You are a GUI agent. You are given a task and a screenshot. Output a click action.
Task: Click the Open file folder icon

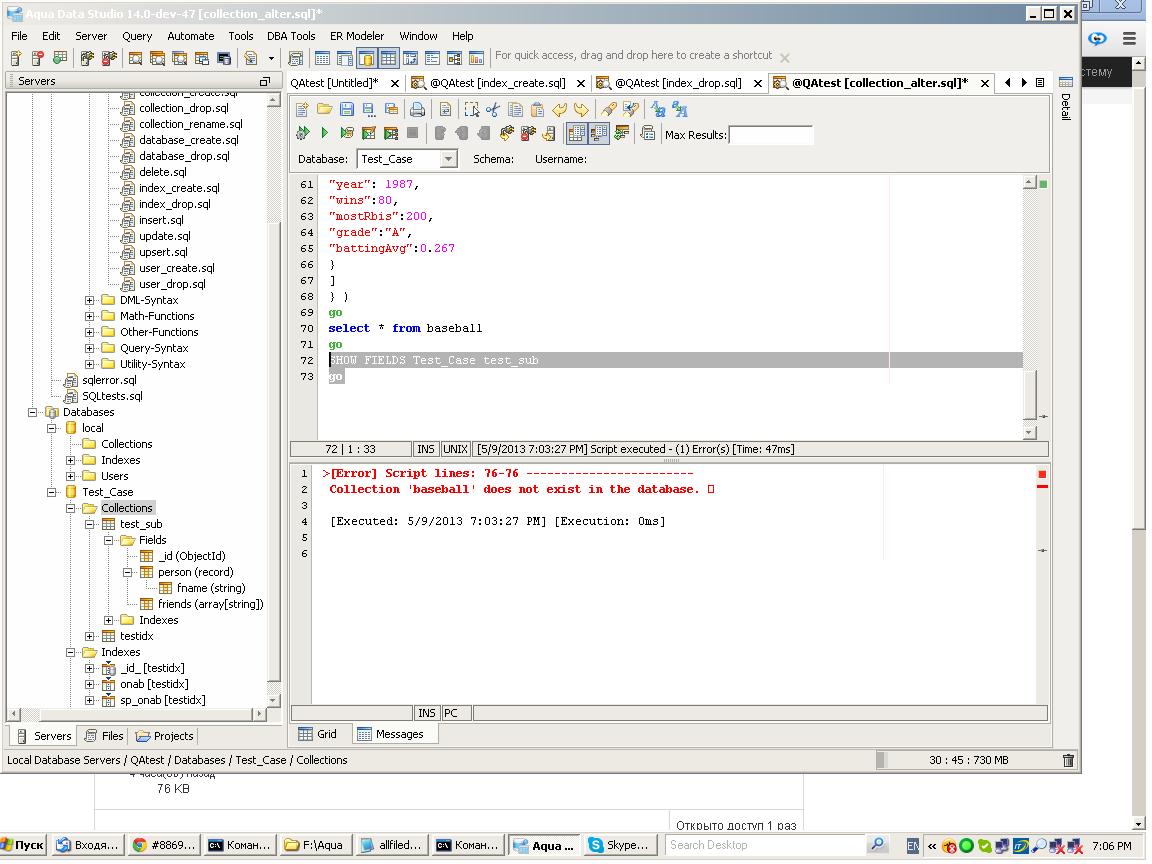coord(324,110)
